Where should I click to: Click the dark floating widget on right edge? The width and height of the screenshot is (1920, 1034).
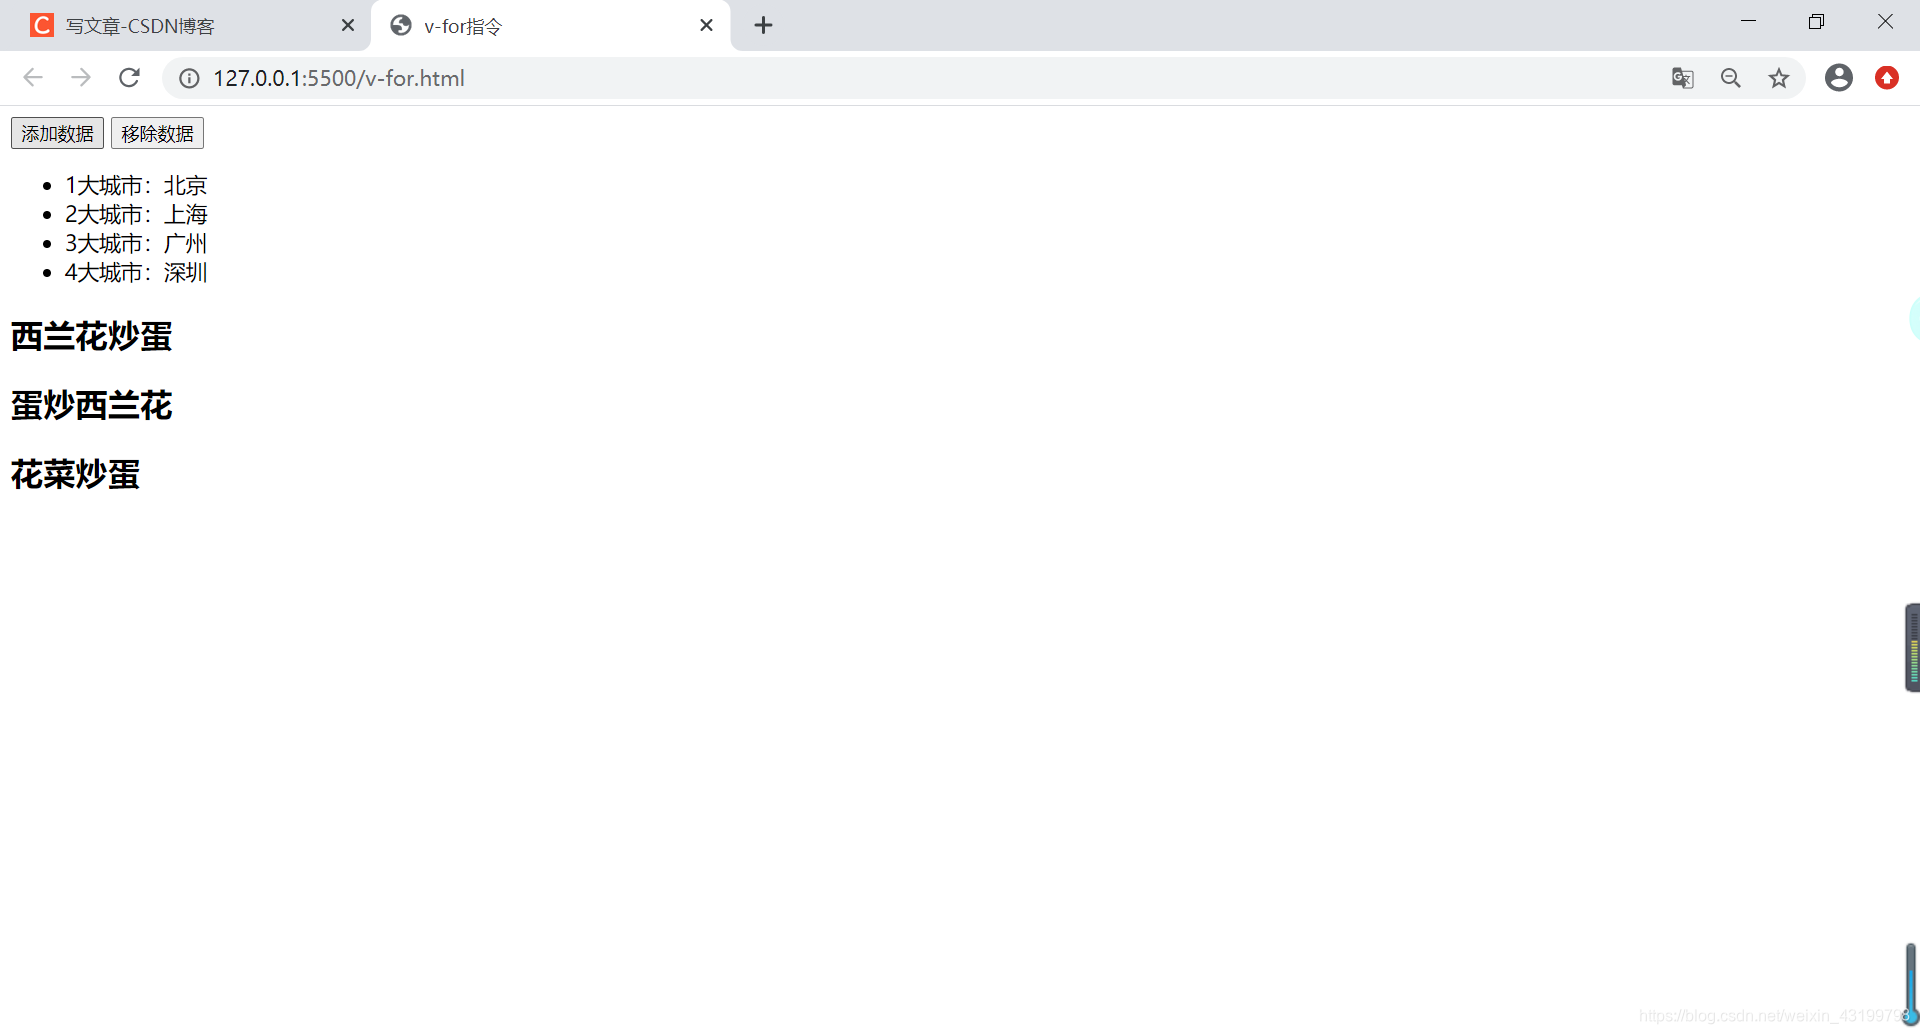(x=1912, y=647)
